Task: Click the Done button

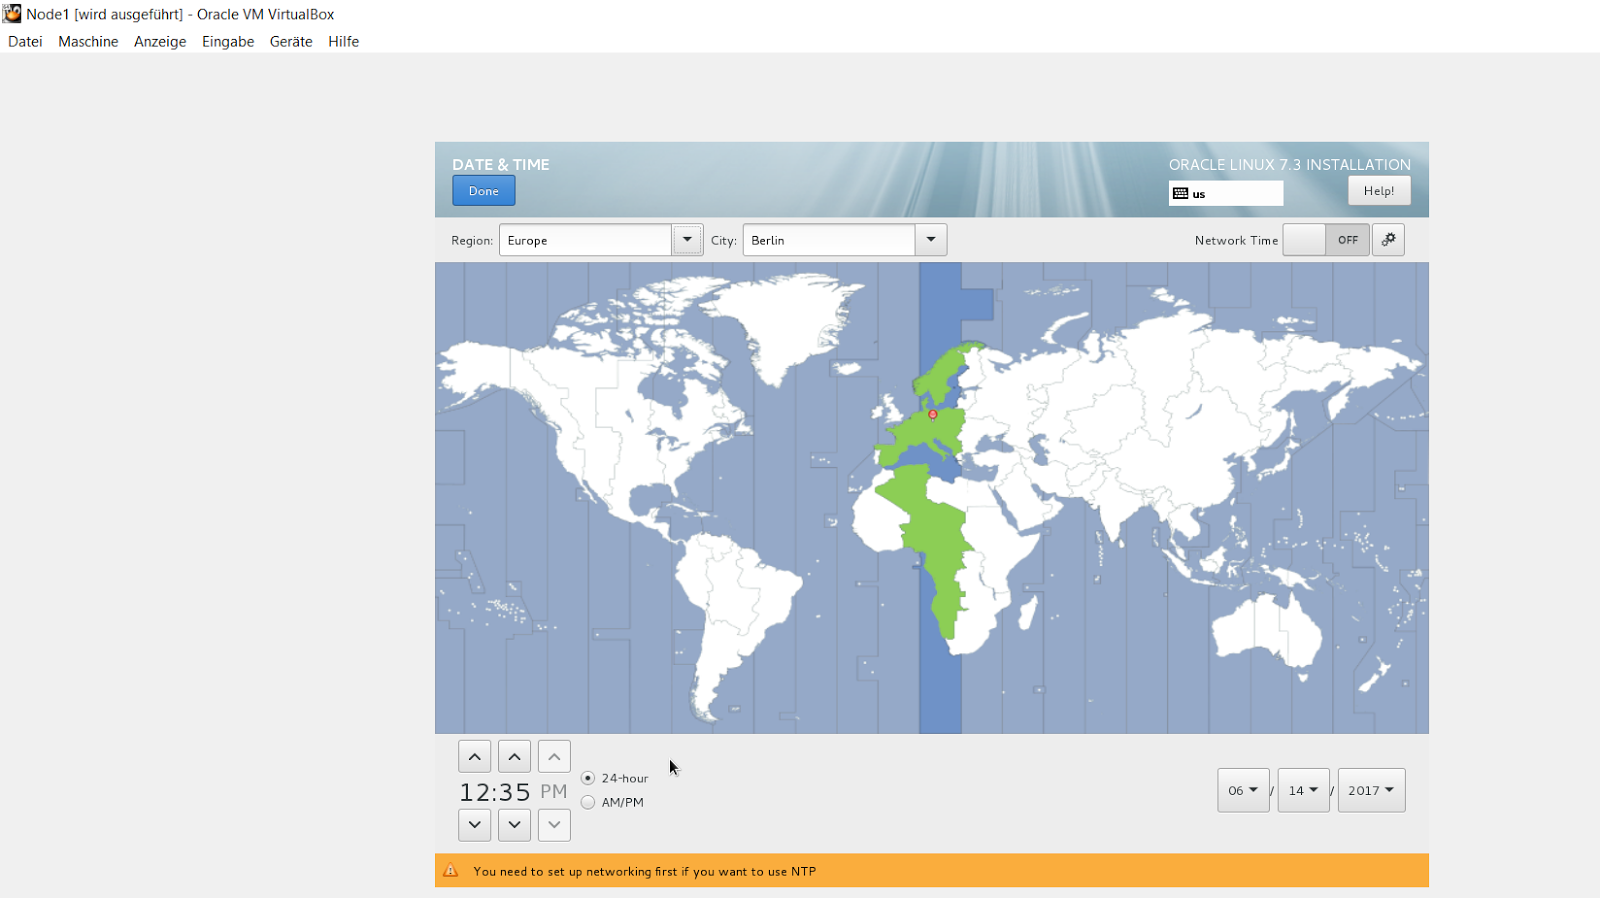Action: coord(483,191)
